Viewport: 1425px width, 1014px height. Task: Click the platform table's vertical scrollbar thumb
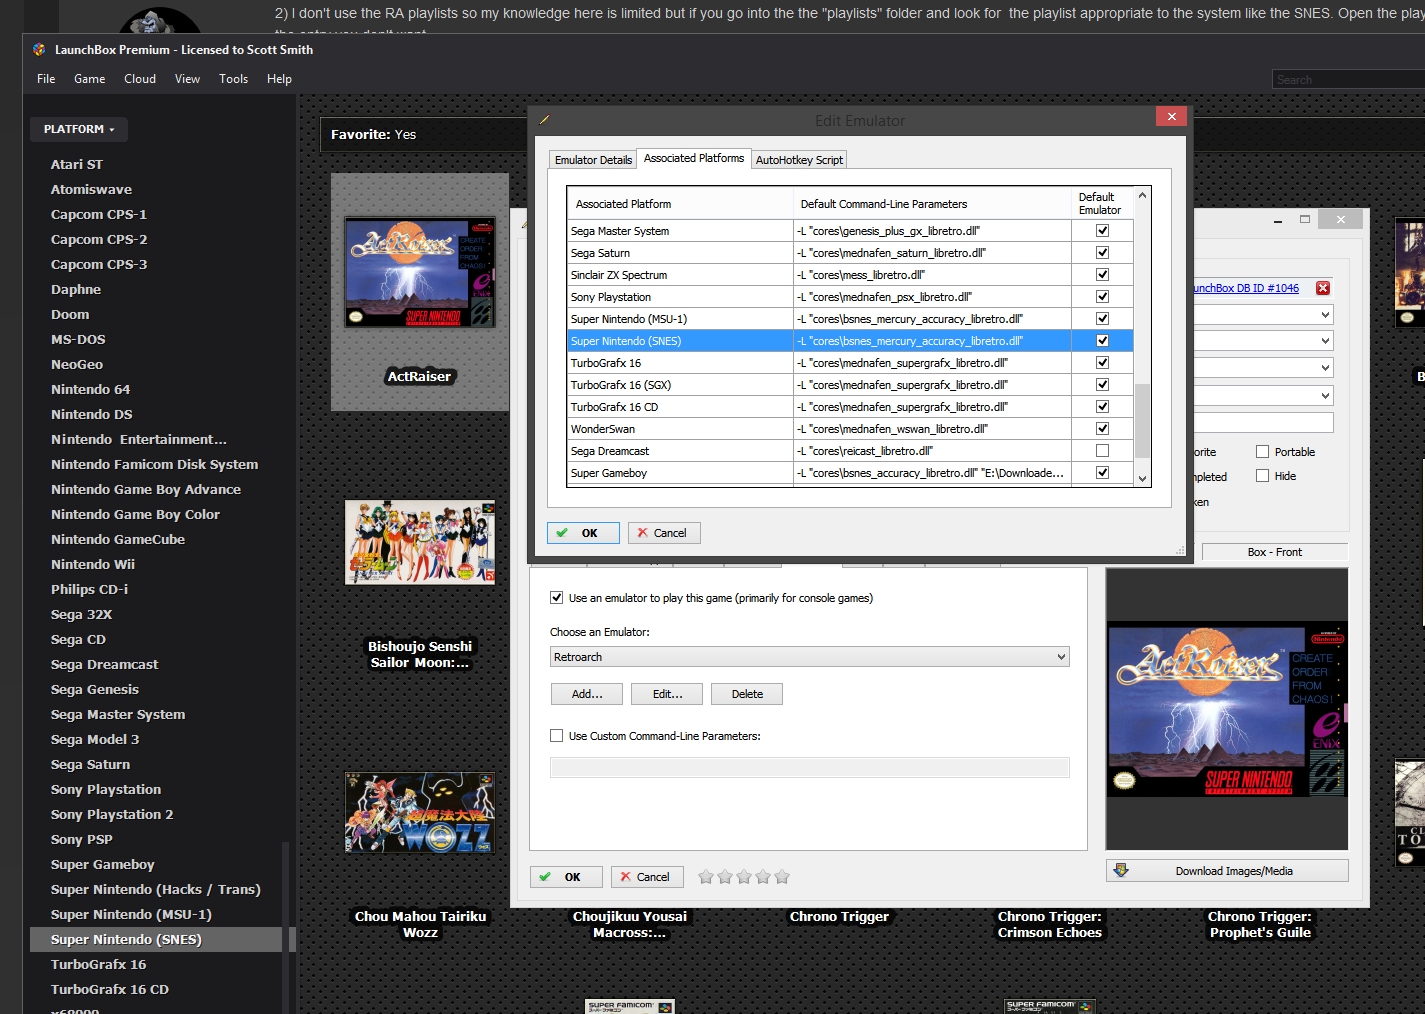tap(1142, 421)
